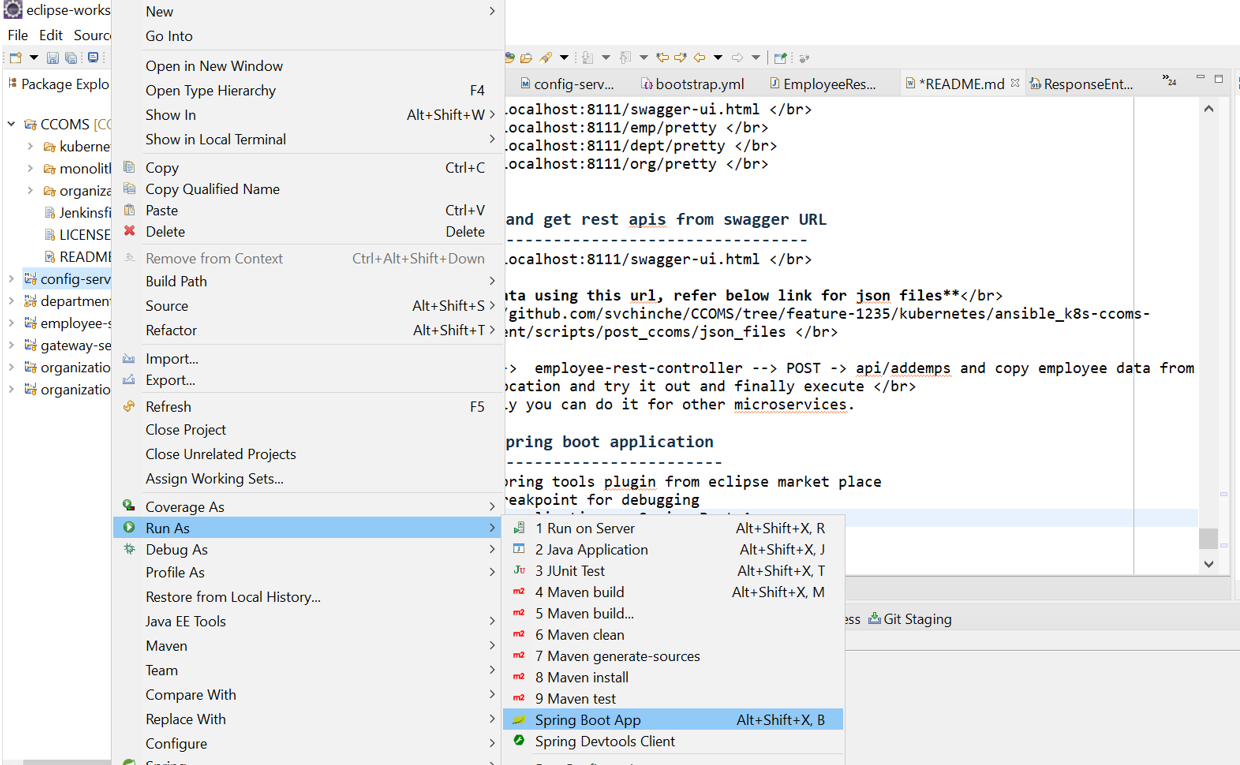Screen dimensions: 1240x765
Task: Click the Search flashlight toolbar icon
Action: coord(545,58)
